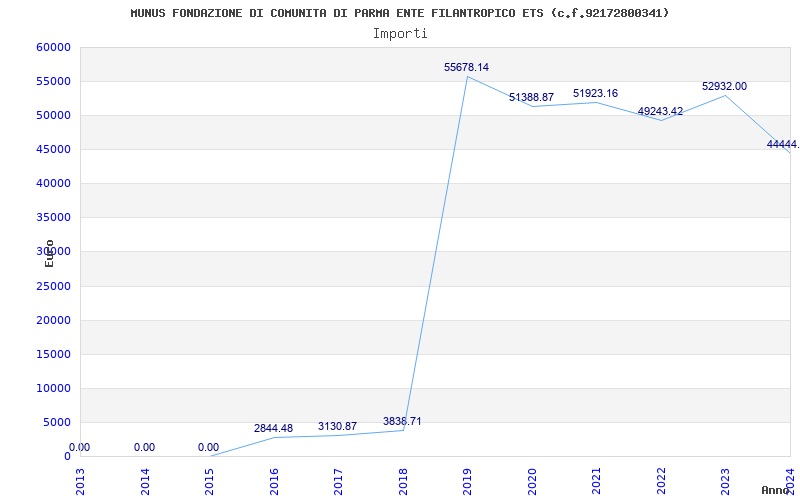Image resolution: width=800 pixels, height=500 pixels.
Task: Click x-axis year 2015
Action: (x=209, y=481)
